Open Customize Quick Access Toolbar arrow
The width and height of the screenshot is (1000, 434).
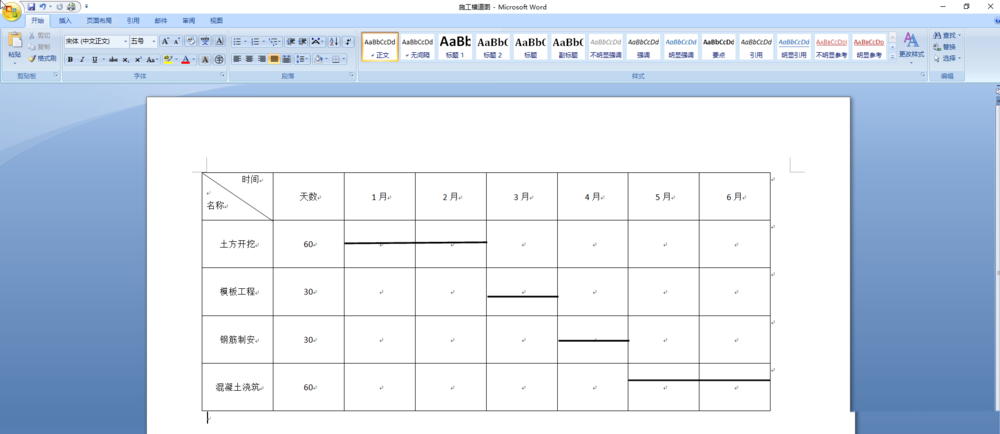(86, 6)
